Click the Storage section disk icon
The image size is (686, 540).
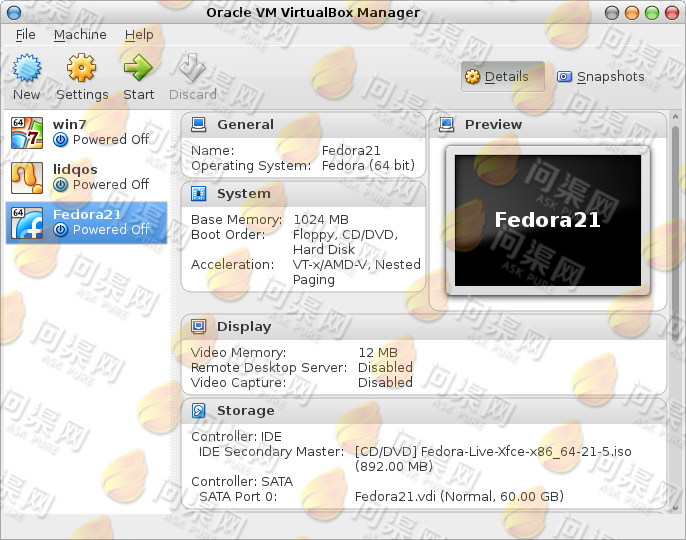pyautogui.click(x=199, y=410)
